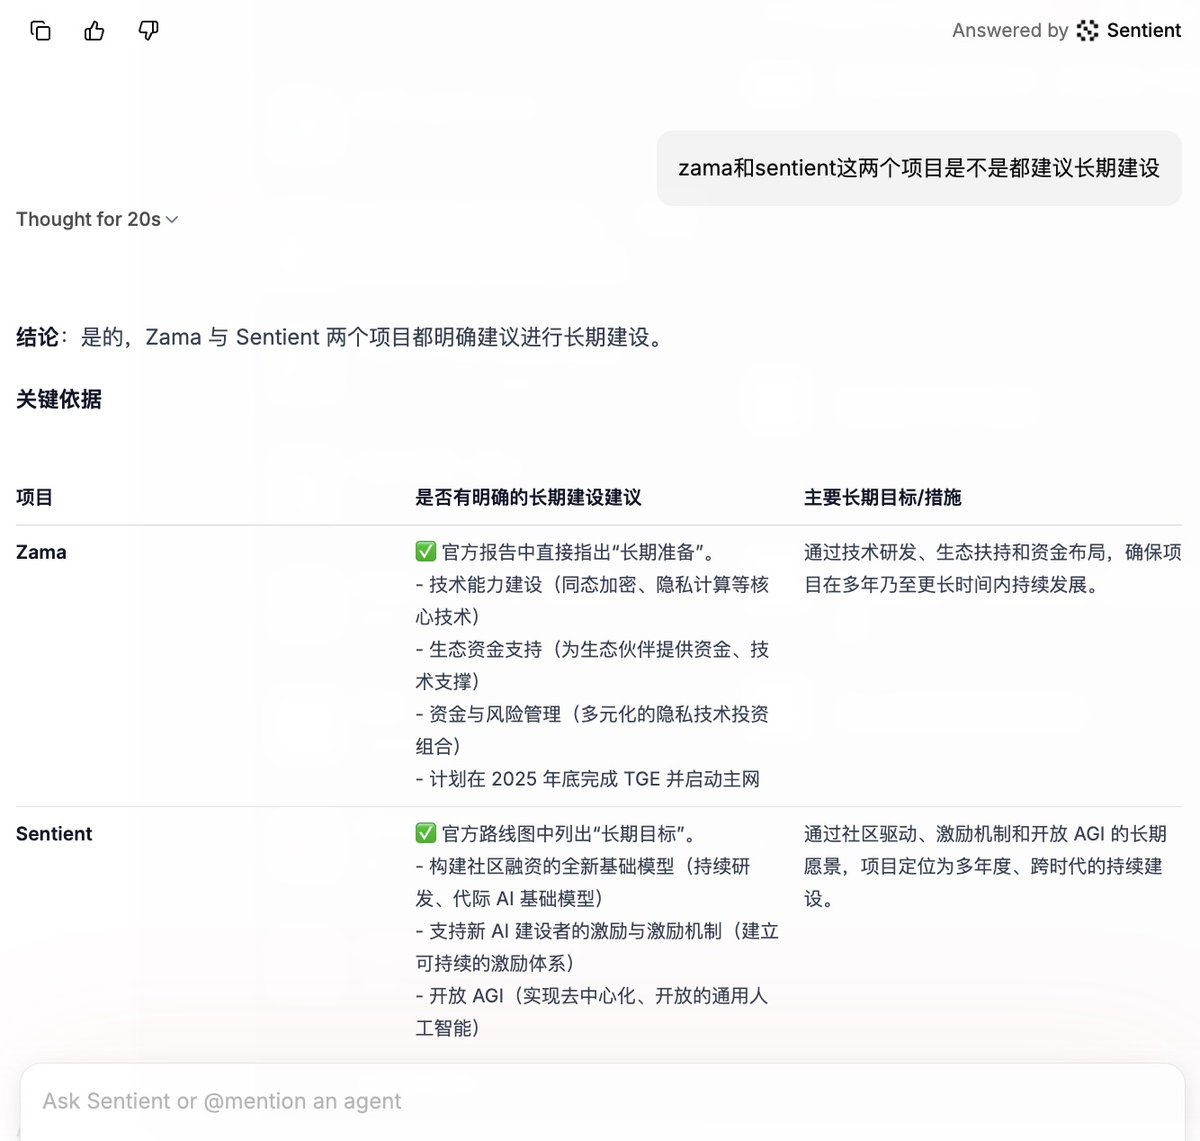Give the answer a thumbs down

[148, 31]
